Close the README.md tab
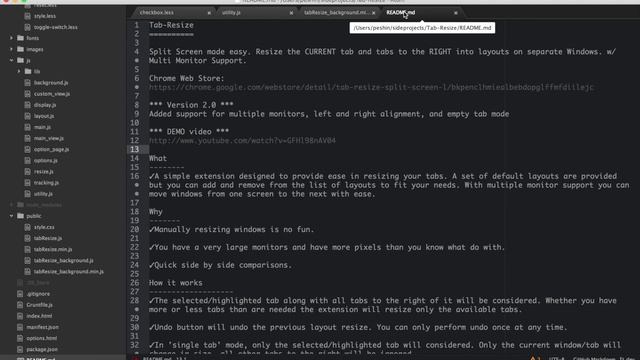The height and width of the screenshot is (360, 640). (x=456, y=13)
